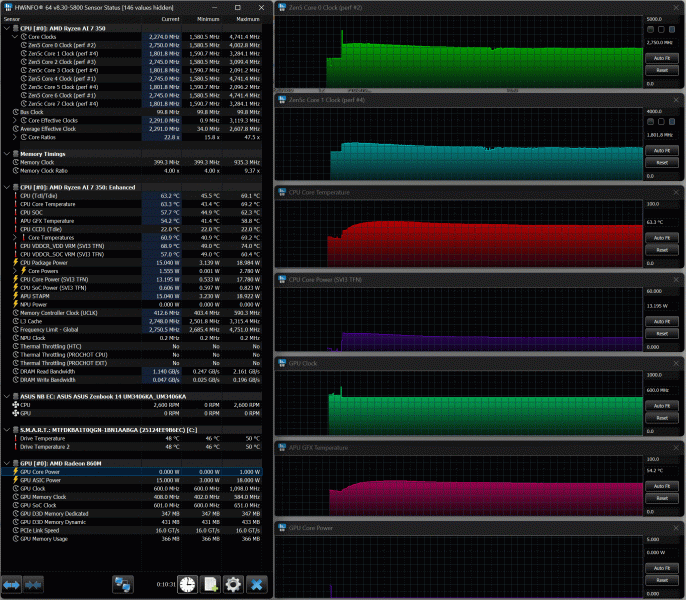The image size is (686, 600).
Task: Click the 100.0 max field in CPU Core Temperature graph
Action: click(x=661, y=204)
